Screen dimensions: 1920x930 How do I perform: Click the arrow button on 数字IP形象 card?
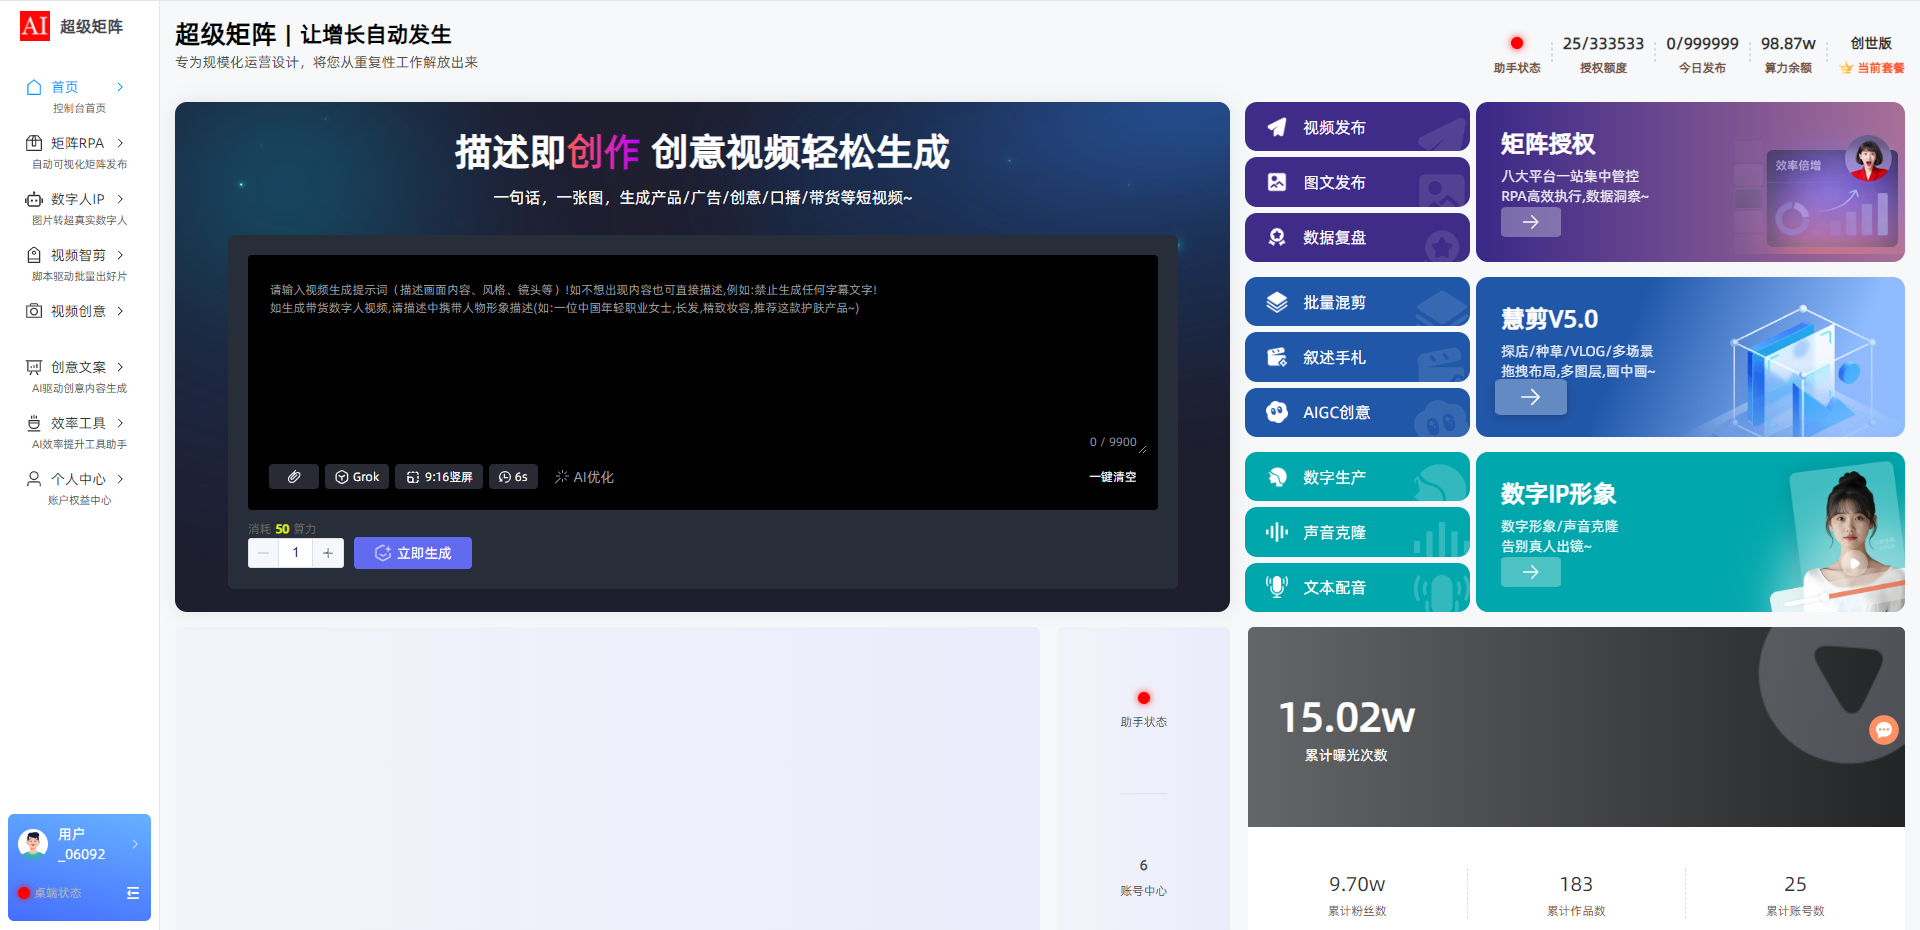tap(1531, 572)
